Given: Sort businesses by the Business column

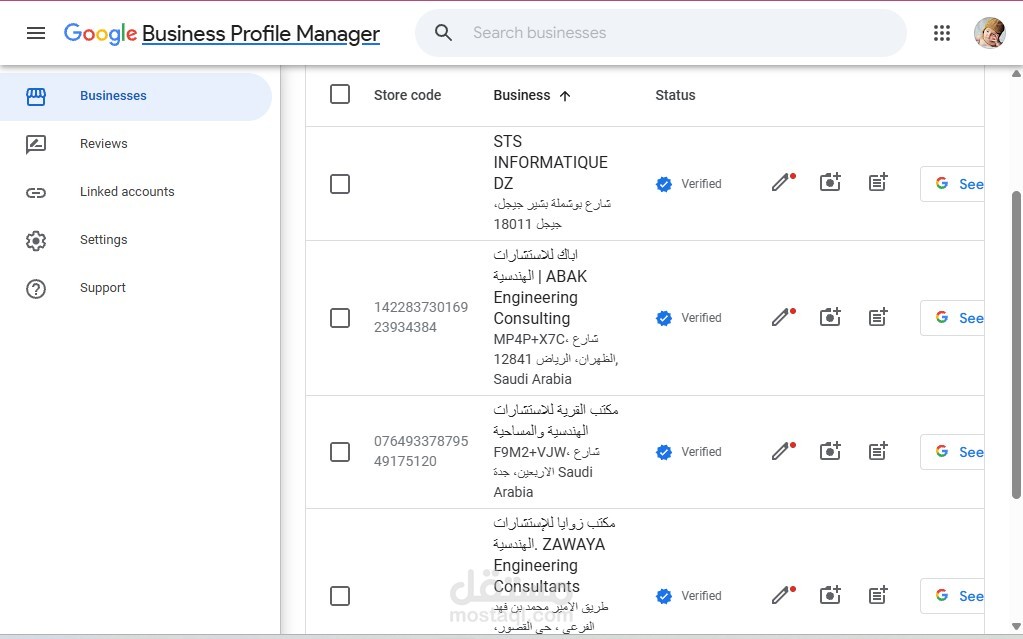Looking at the screenshot, I should pos(530,95).
